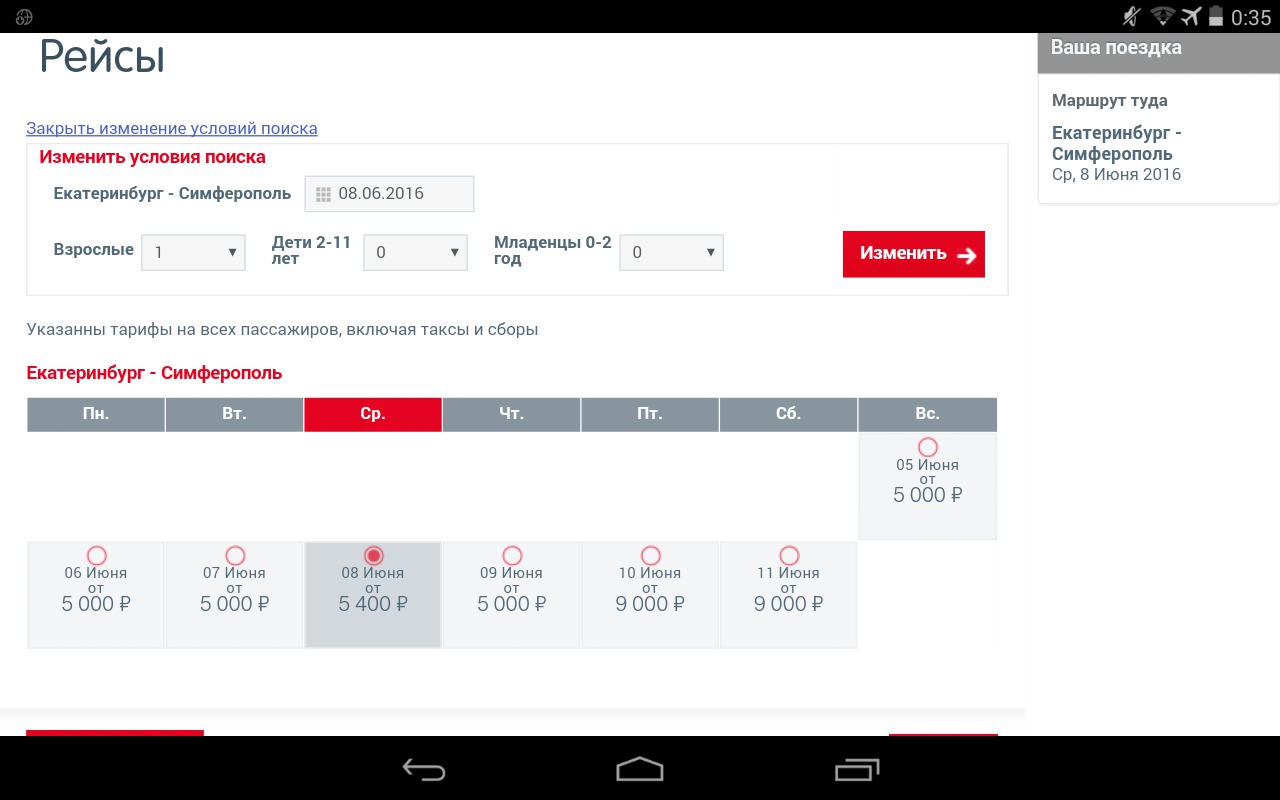Click the date field 08.06.2016
1280x800 pixels.
point(389,194)
